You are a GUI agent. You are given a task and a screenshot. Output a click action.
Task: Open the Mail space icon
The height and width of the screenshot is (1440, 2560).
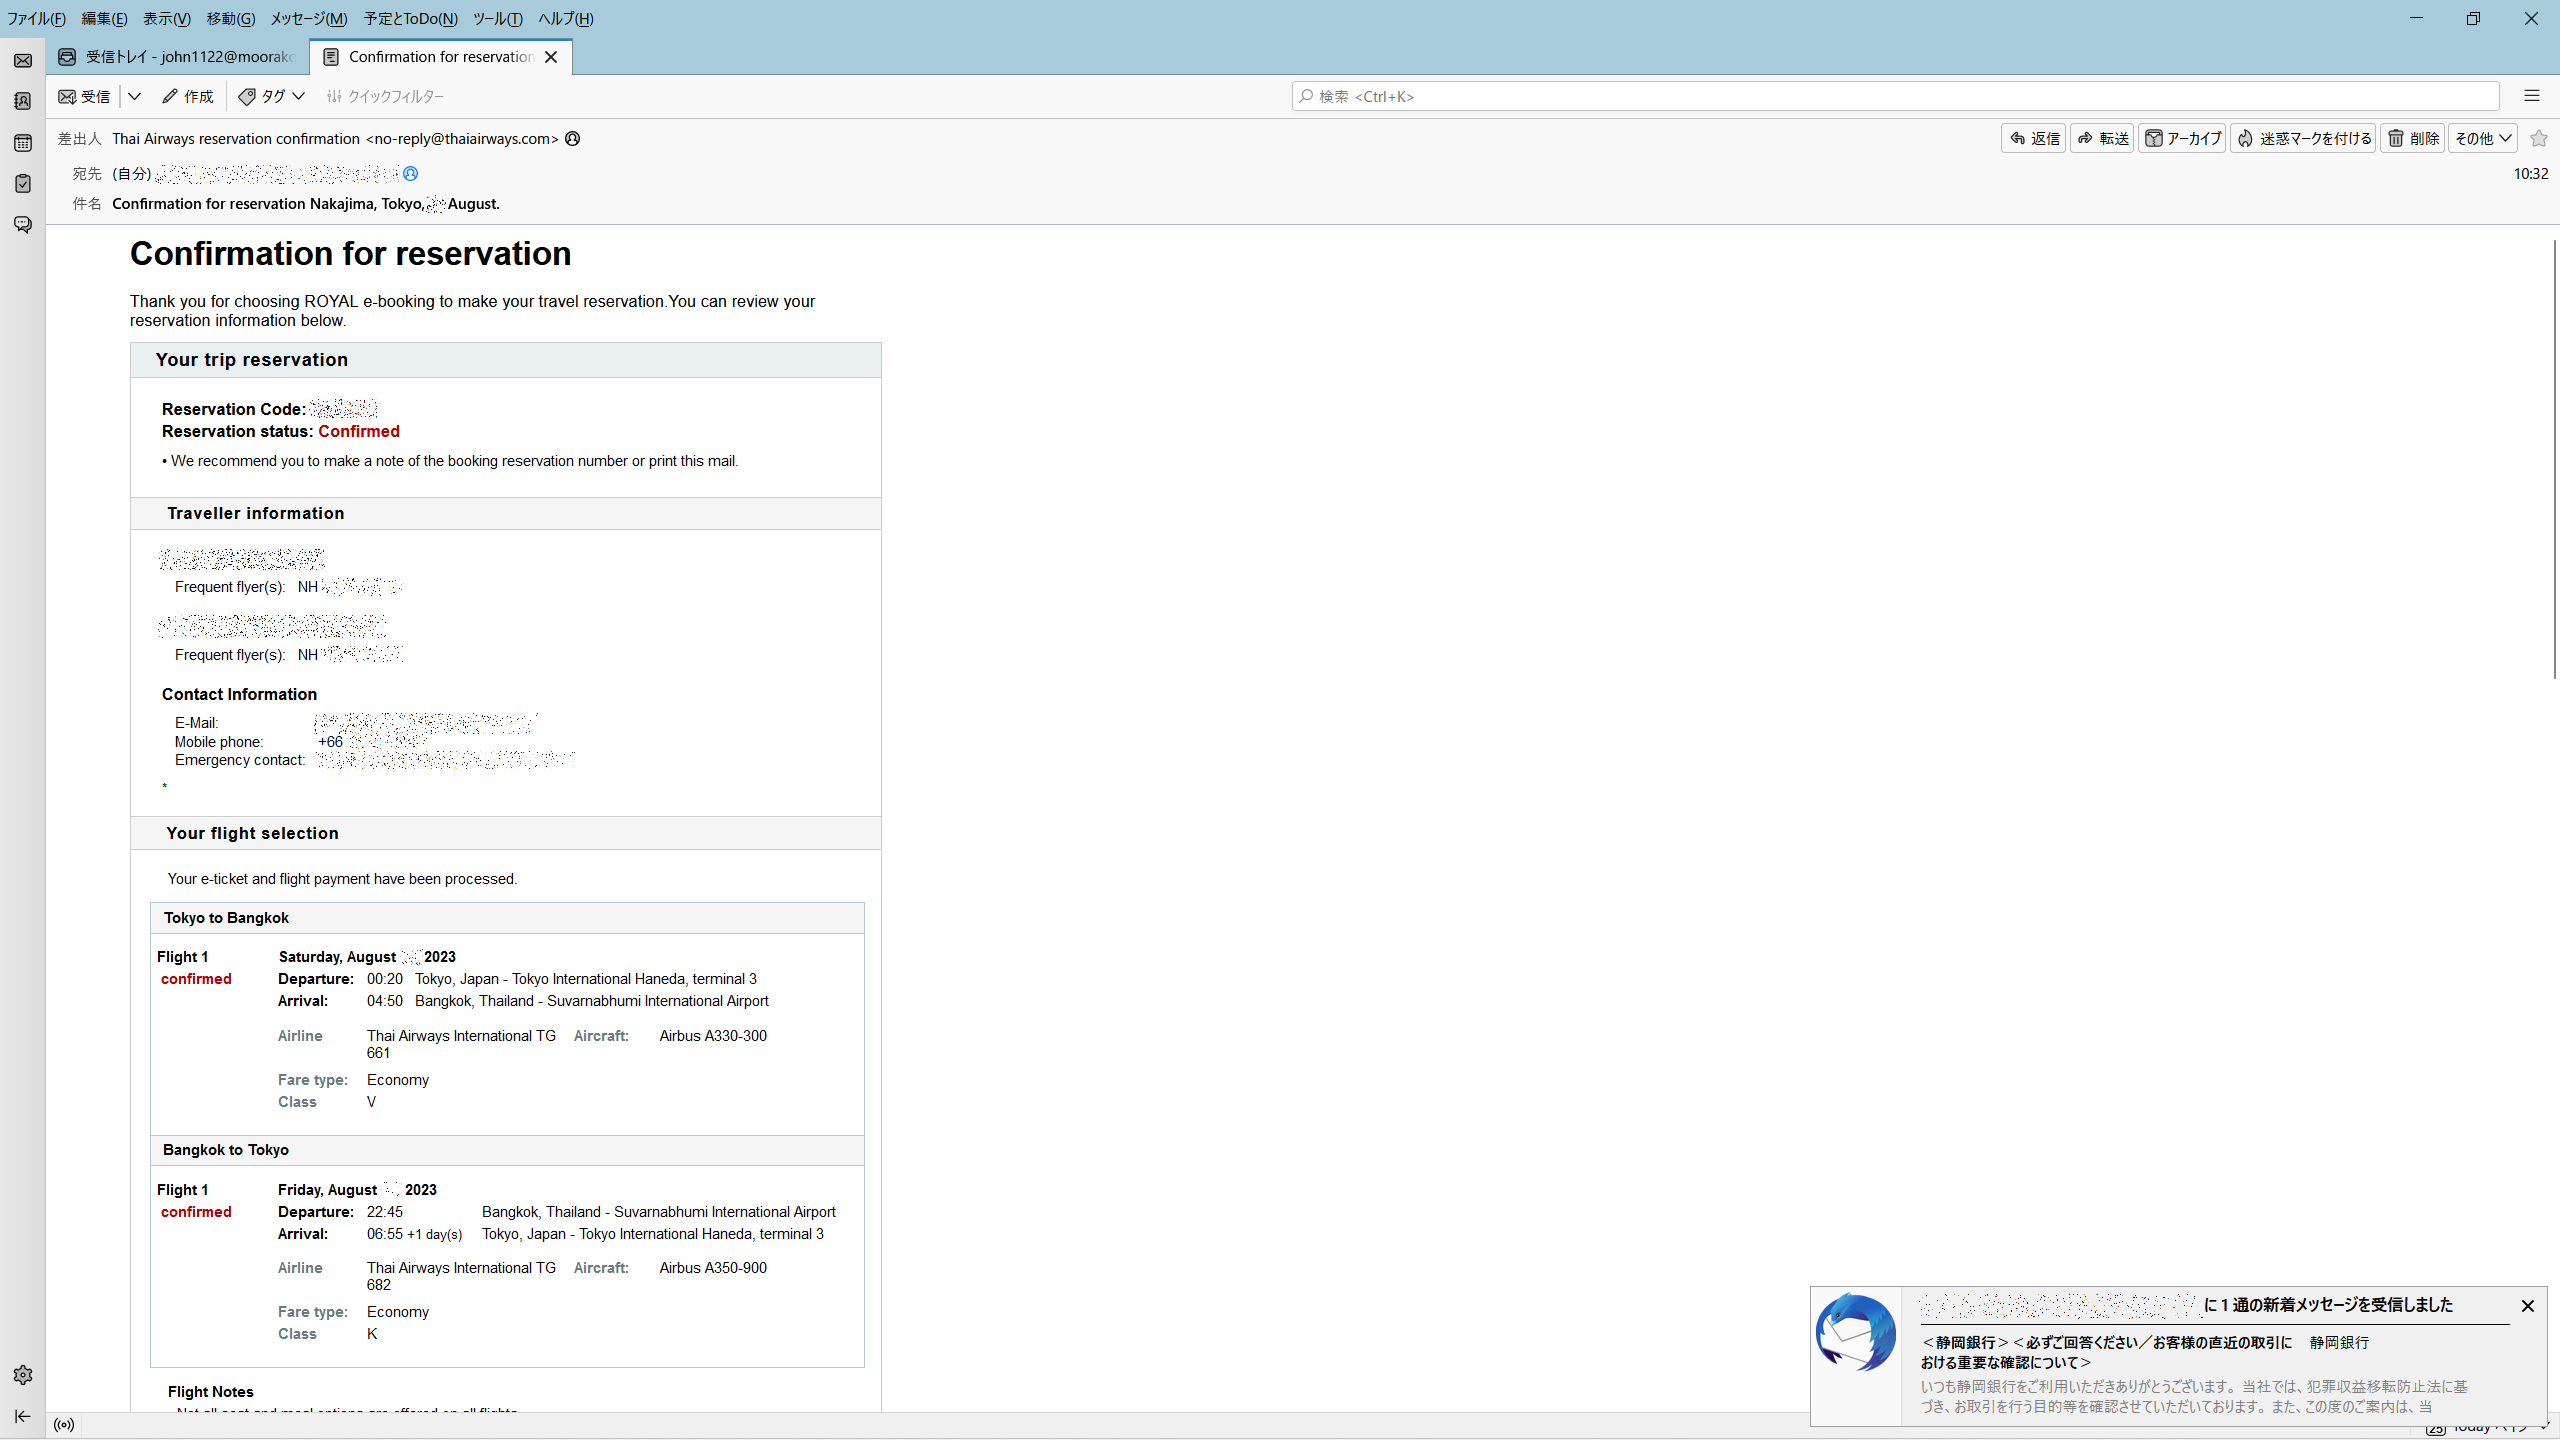[23, 61]
